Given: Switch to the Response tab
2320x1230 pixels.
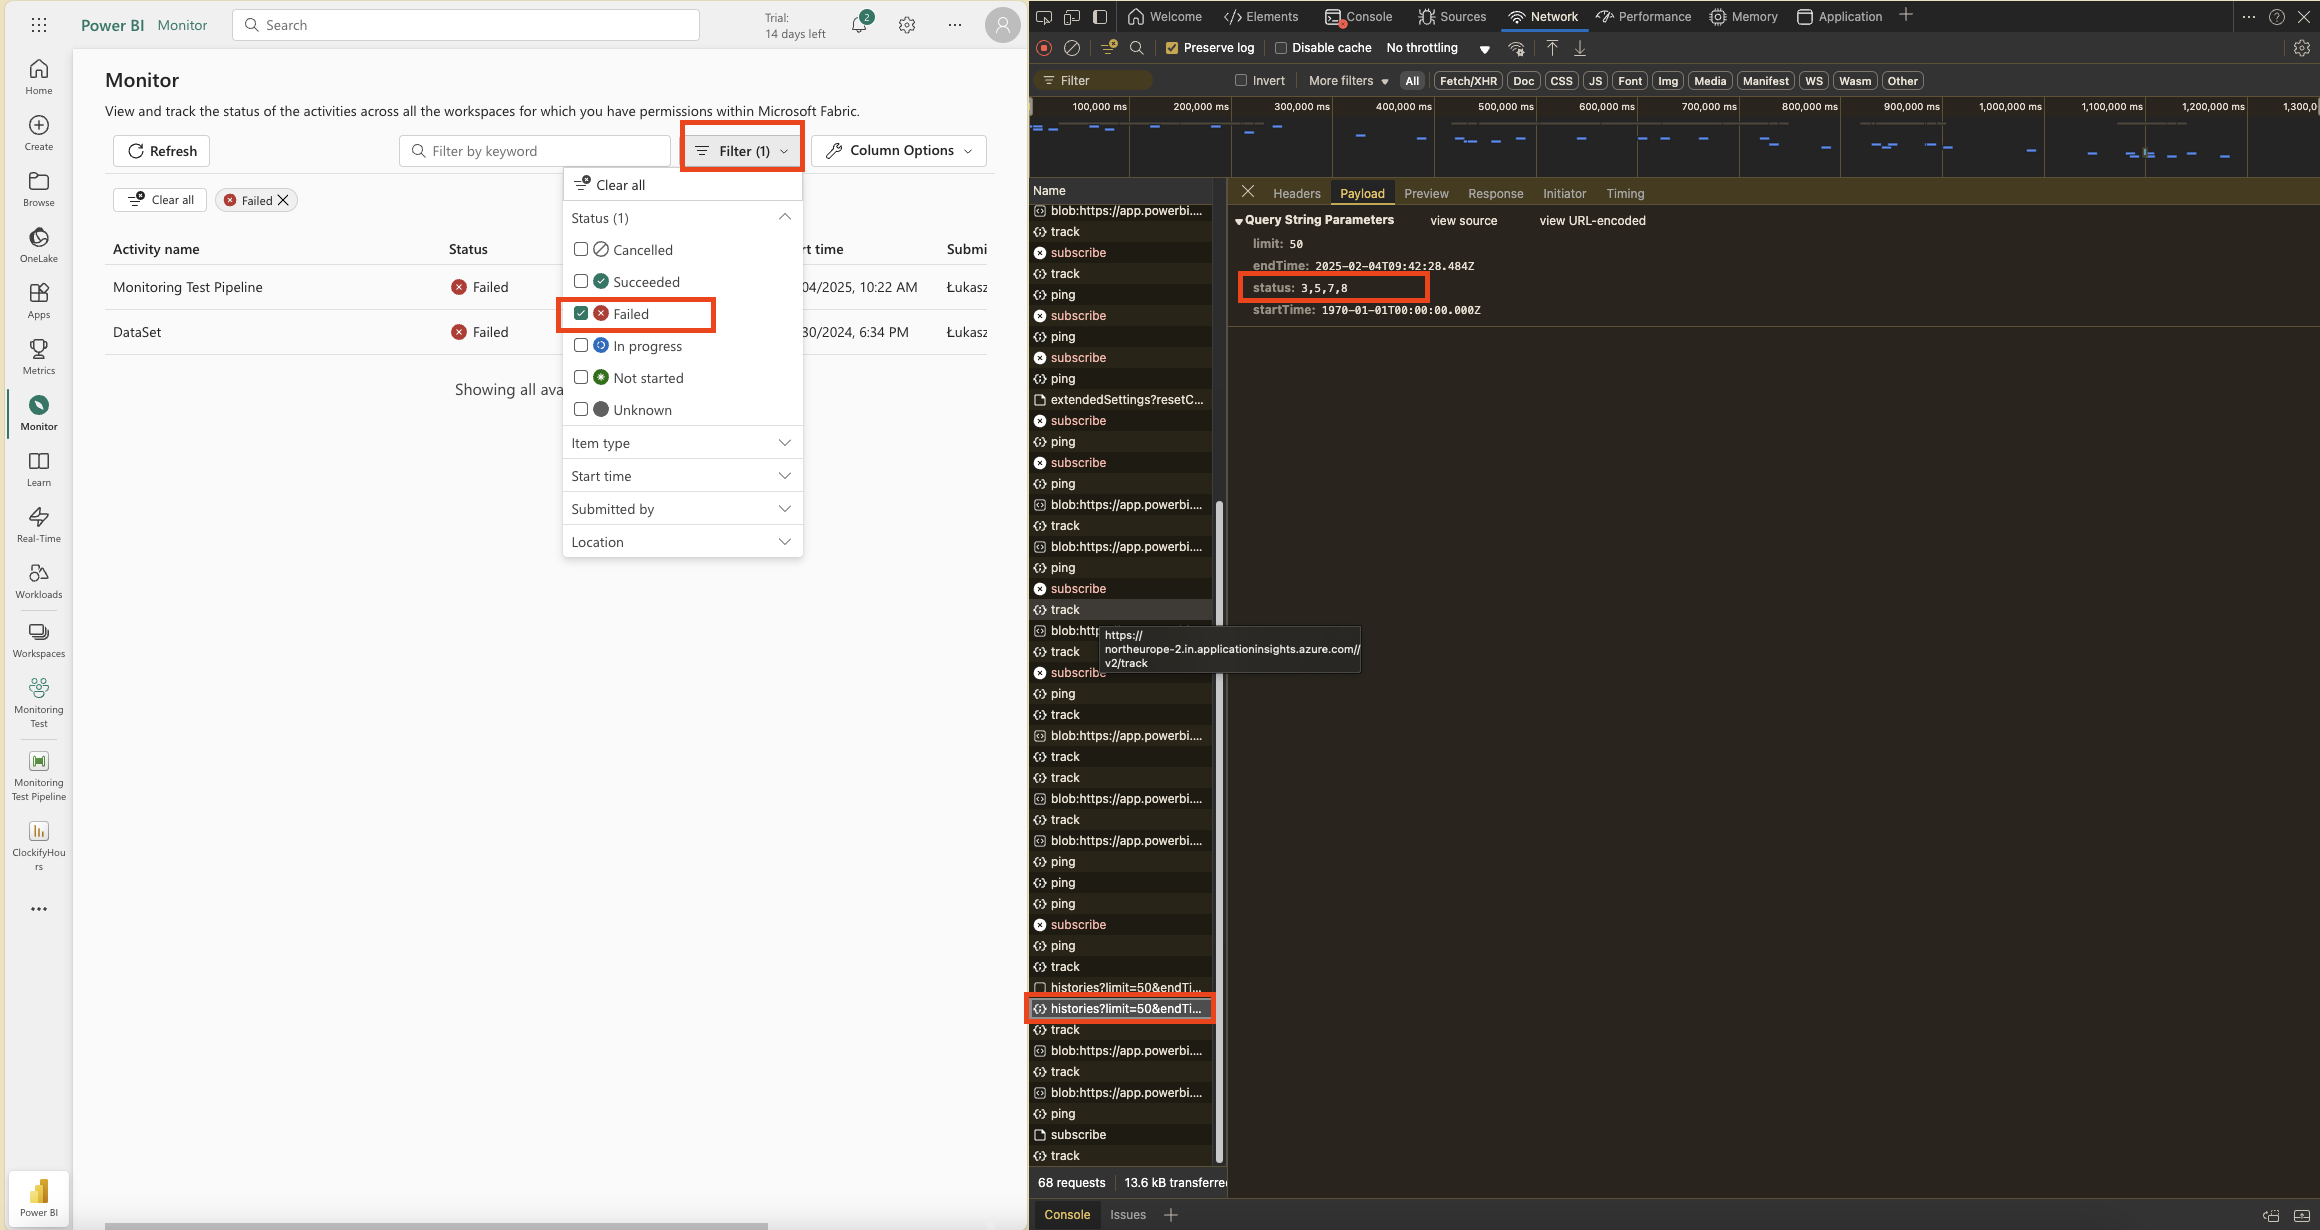Looking at the screenshot, I should [x=1495, y=194].
